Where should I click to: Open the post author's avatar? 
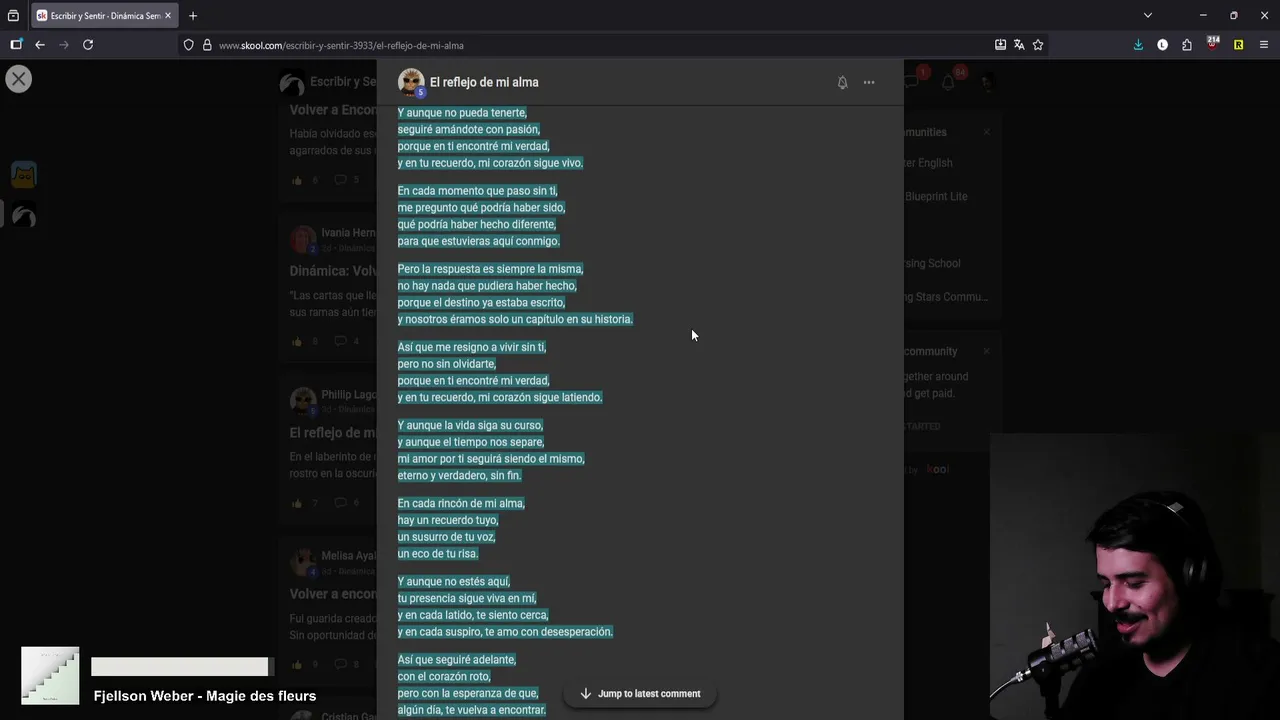pos(411,82)
